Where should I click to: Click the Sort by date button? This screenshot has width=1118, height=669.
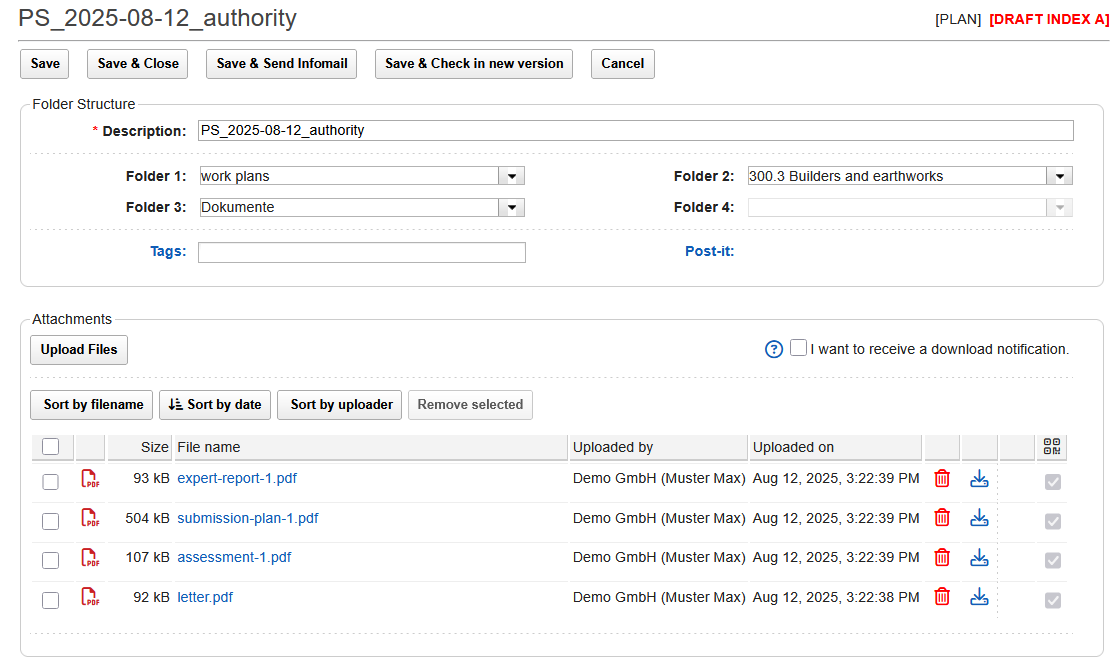click(x=215, y=405)
